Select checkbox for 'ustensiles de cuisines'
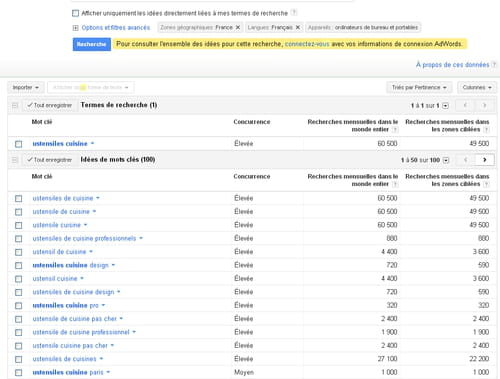 pos(19,359)
